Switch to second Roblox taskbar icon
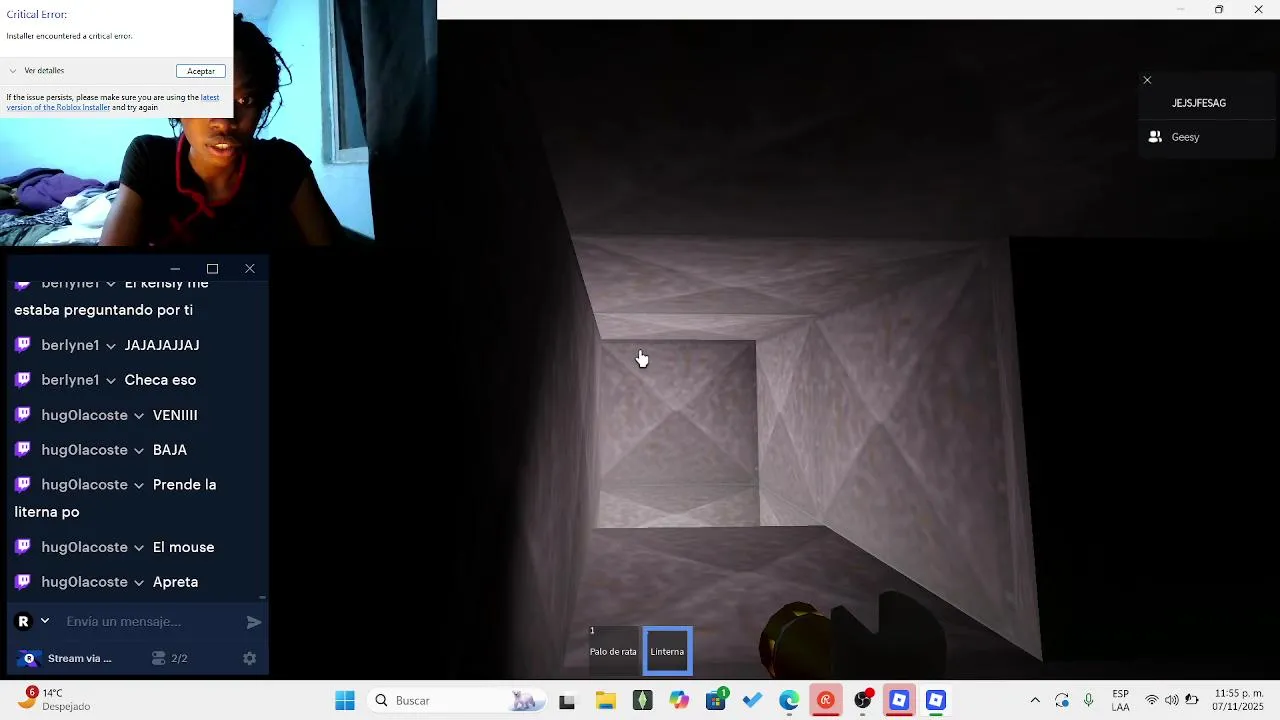1280x720 pixels. click(x=936, y=701)
